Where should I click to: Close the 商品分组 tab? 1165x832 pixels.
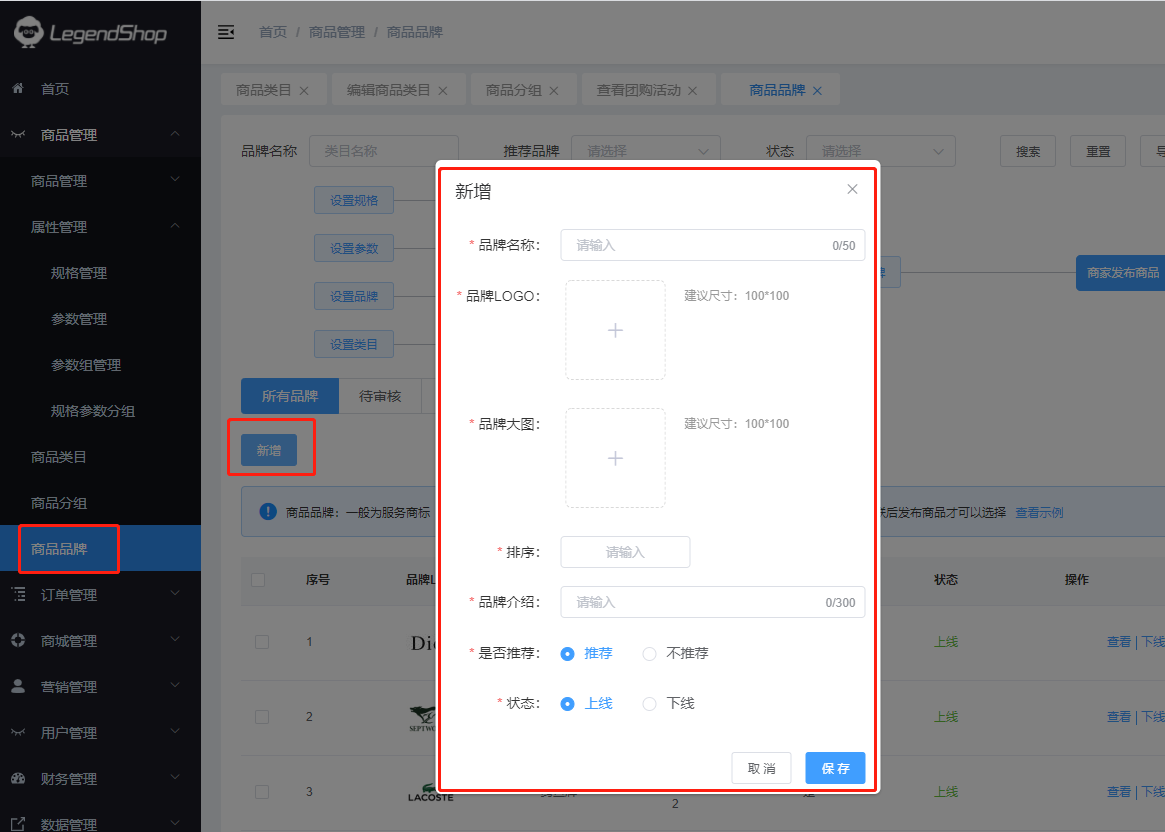coord(554,91)
